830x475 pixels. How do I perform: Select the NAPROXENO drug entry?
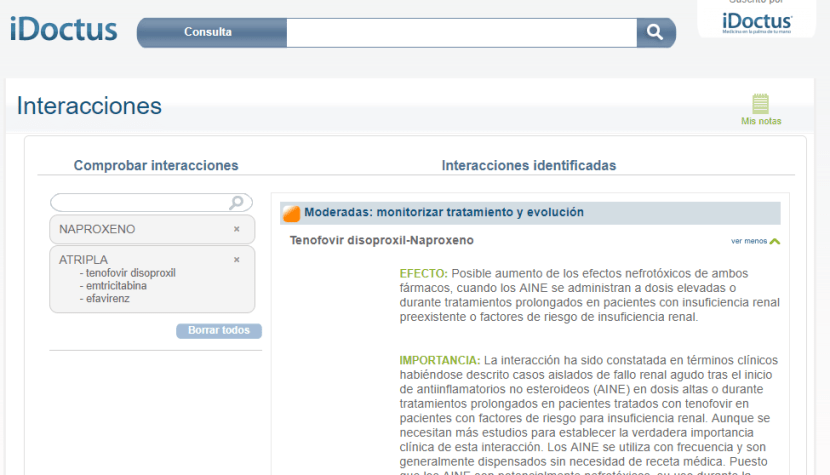point(98,229)
